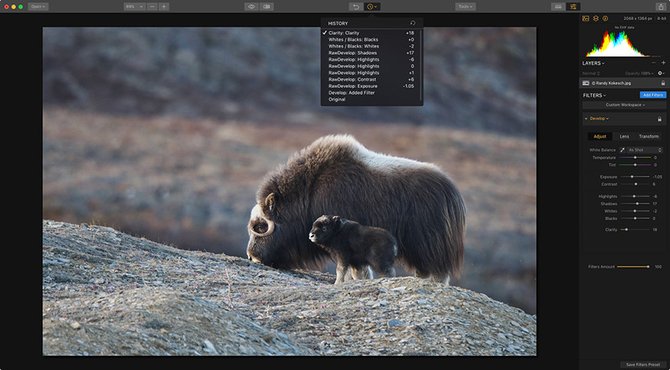Select Whites / Blacks: Blacks history entry
This screenshot has width=670, height=370.
point(372,40)
